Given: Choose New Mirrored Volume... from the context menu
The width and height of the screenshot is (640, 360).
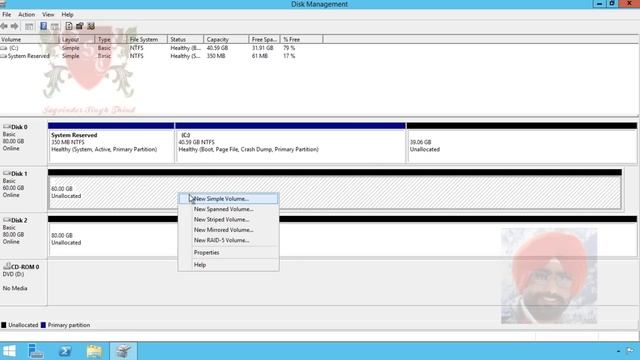Looking at the screenshot, I should tap(229, 230).
